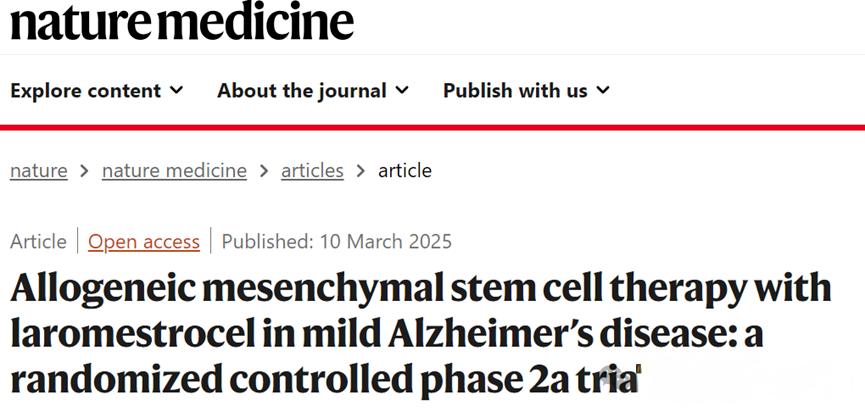Go to the nature breadcrumb link
The height and width of the screenshot is (412, 865).
39,170
